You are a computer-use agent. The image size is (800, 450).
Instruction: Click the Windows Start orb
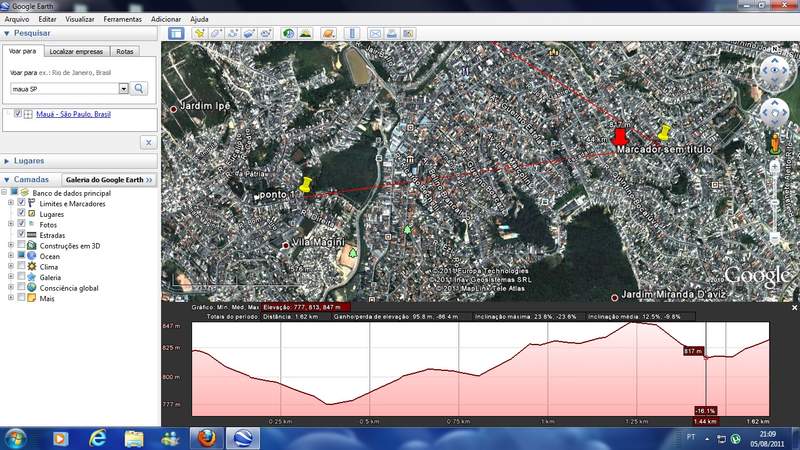click(x=16, y=439)
